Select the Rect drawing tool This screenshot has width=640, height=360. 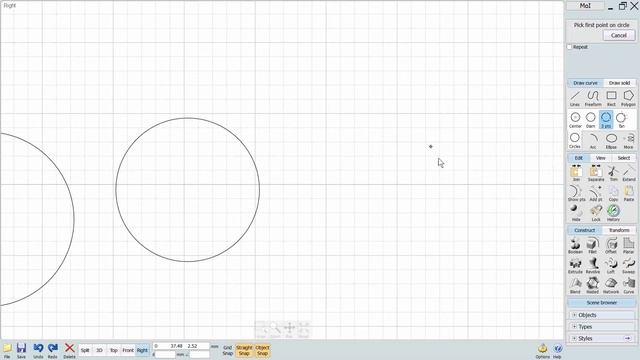tap(611, 98)
